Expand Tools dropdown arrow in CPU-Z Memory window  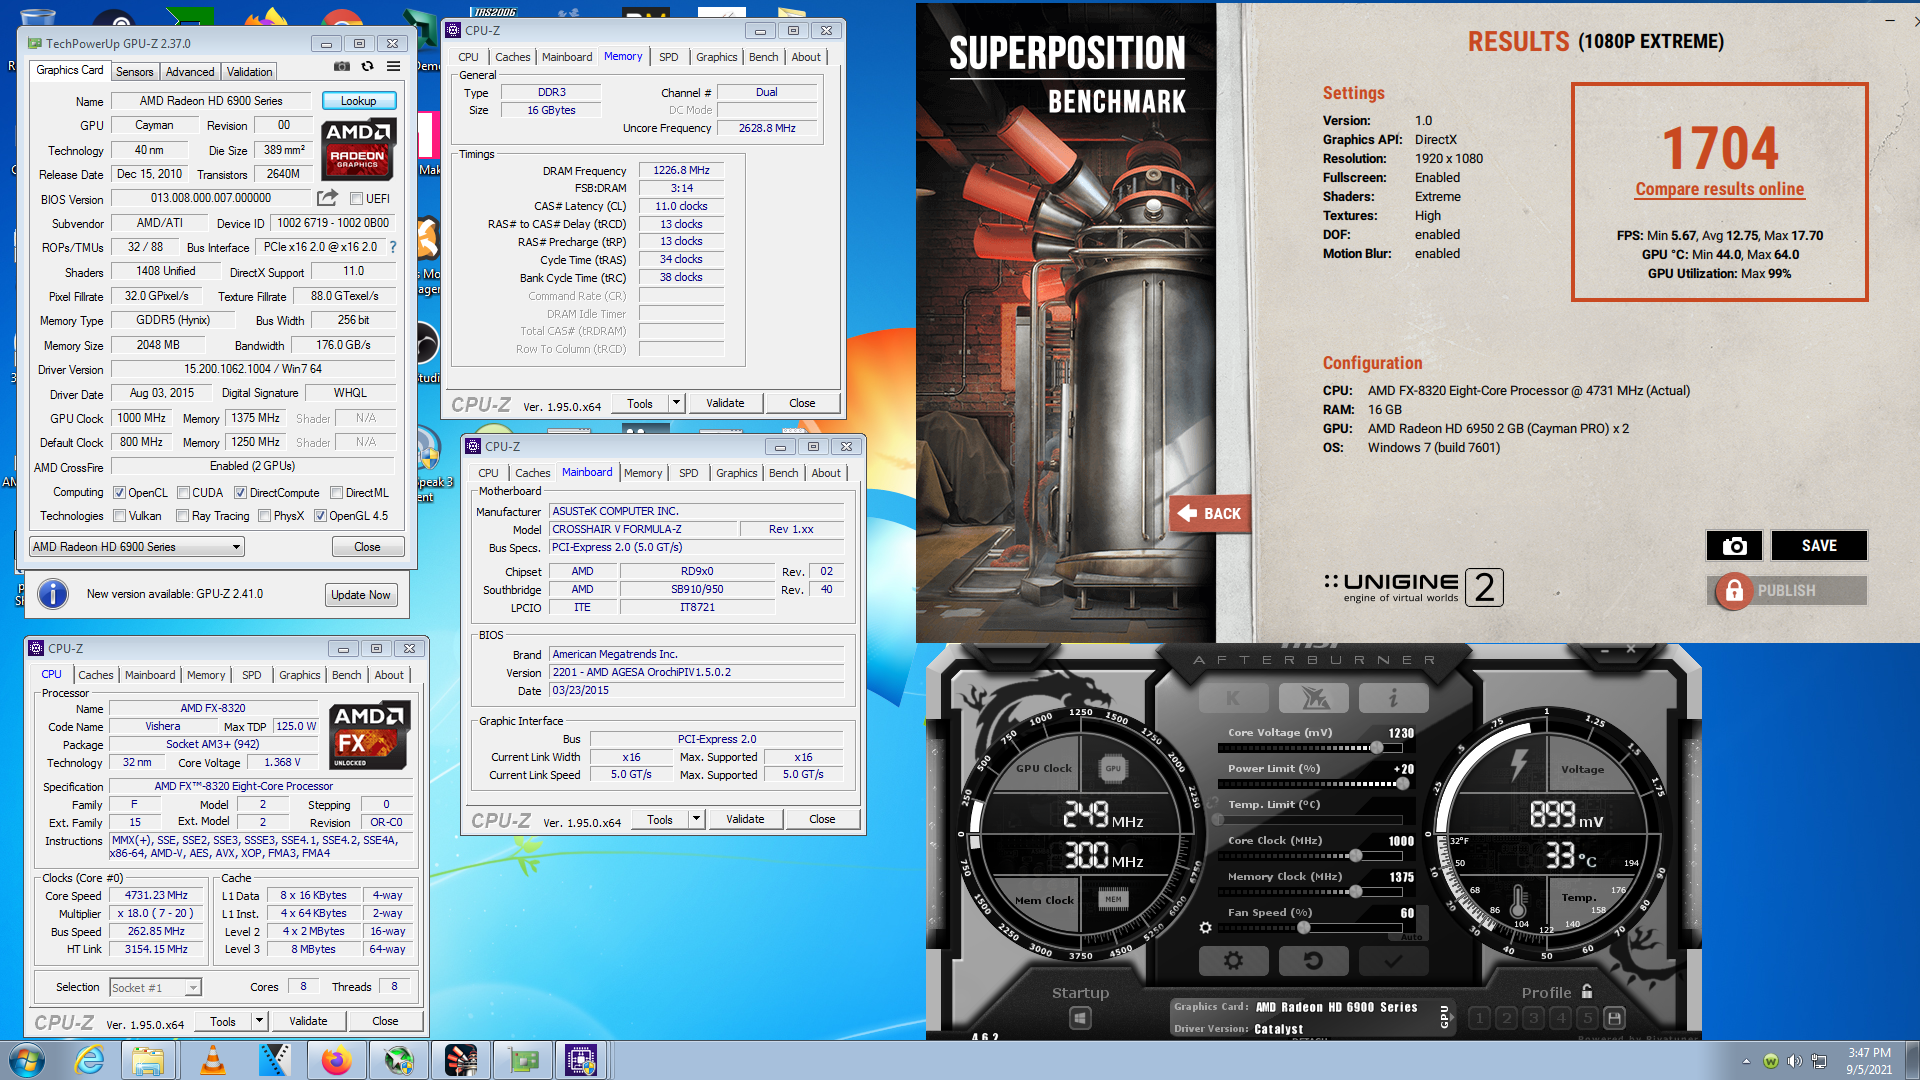coord(676,403)
